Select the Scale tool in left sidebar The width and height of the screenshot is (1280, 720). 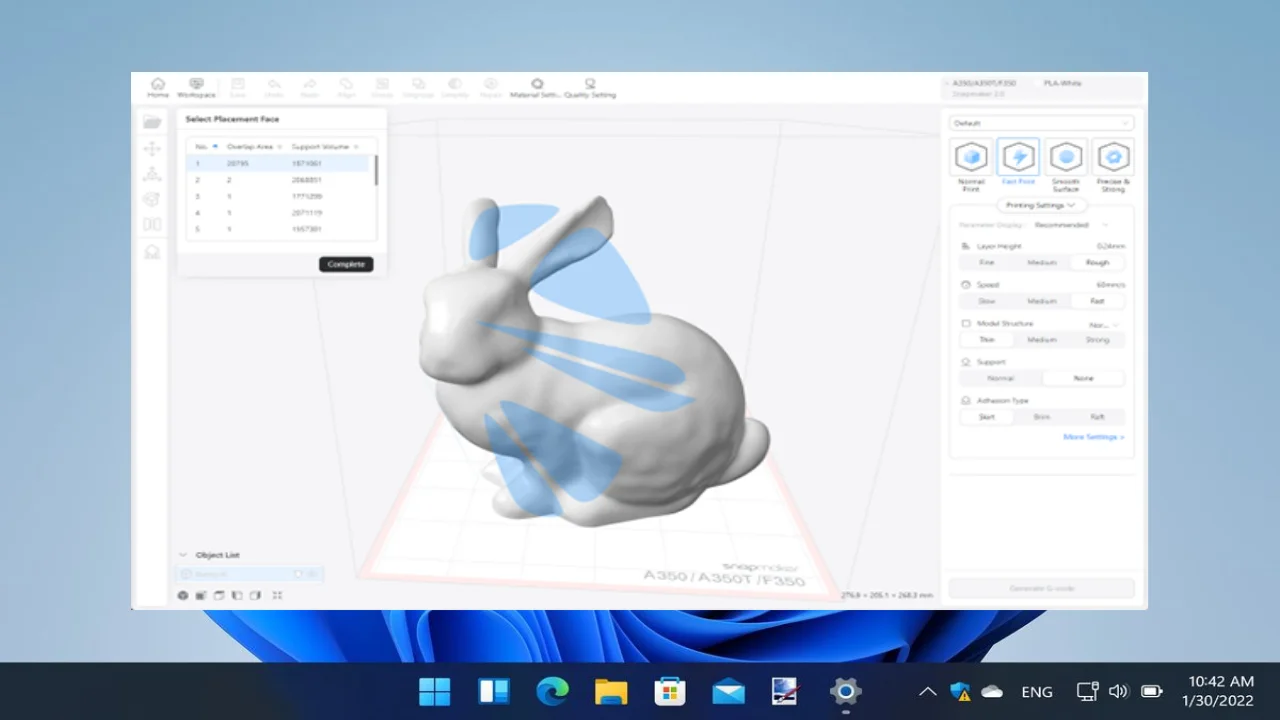point(152,174)
